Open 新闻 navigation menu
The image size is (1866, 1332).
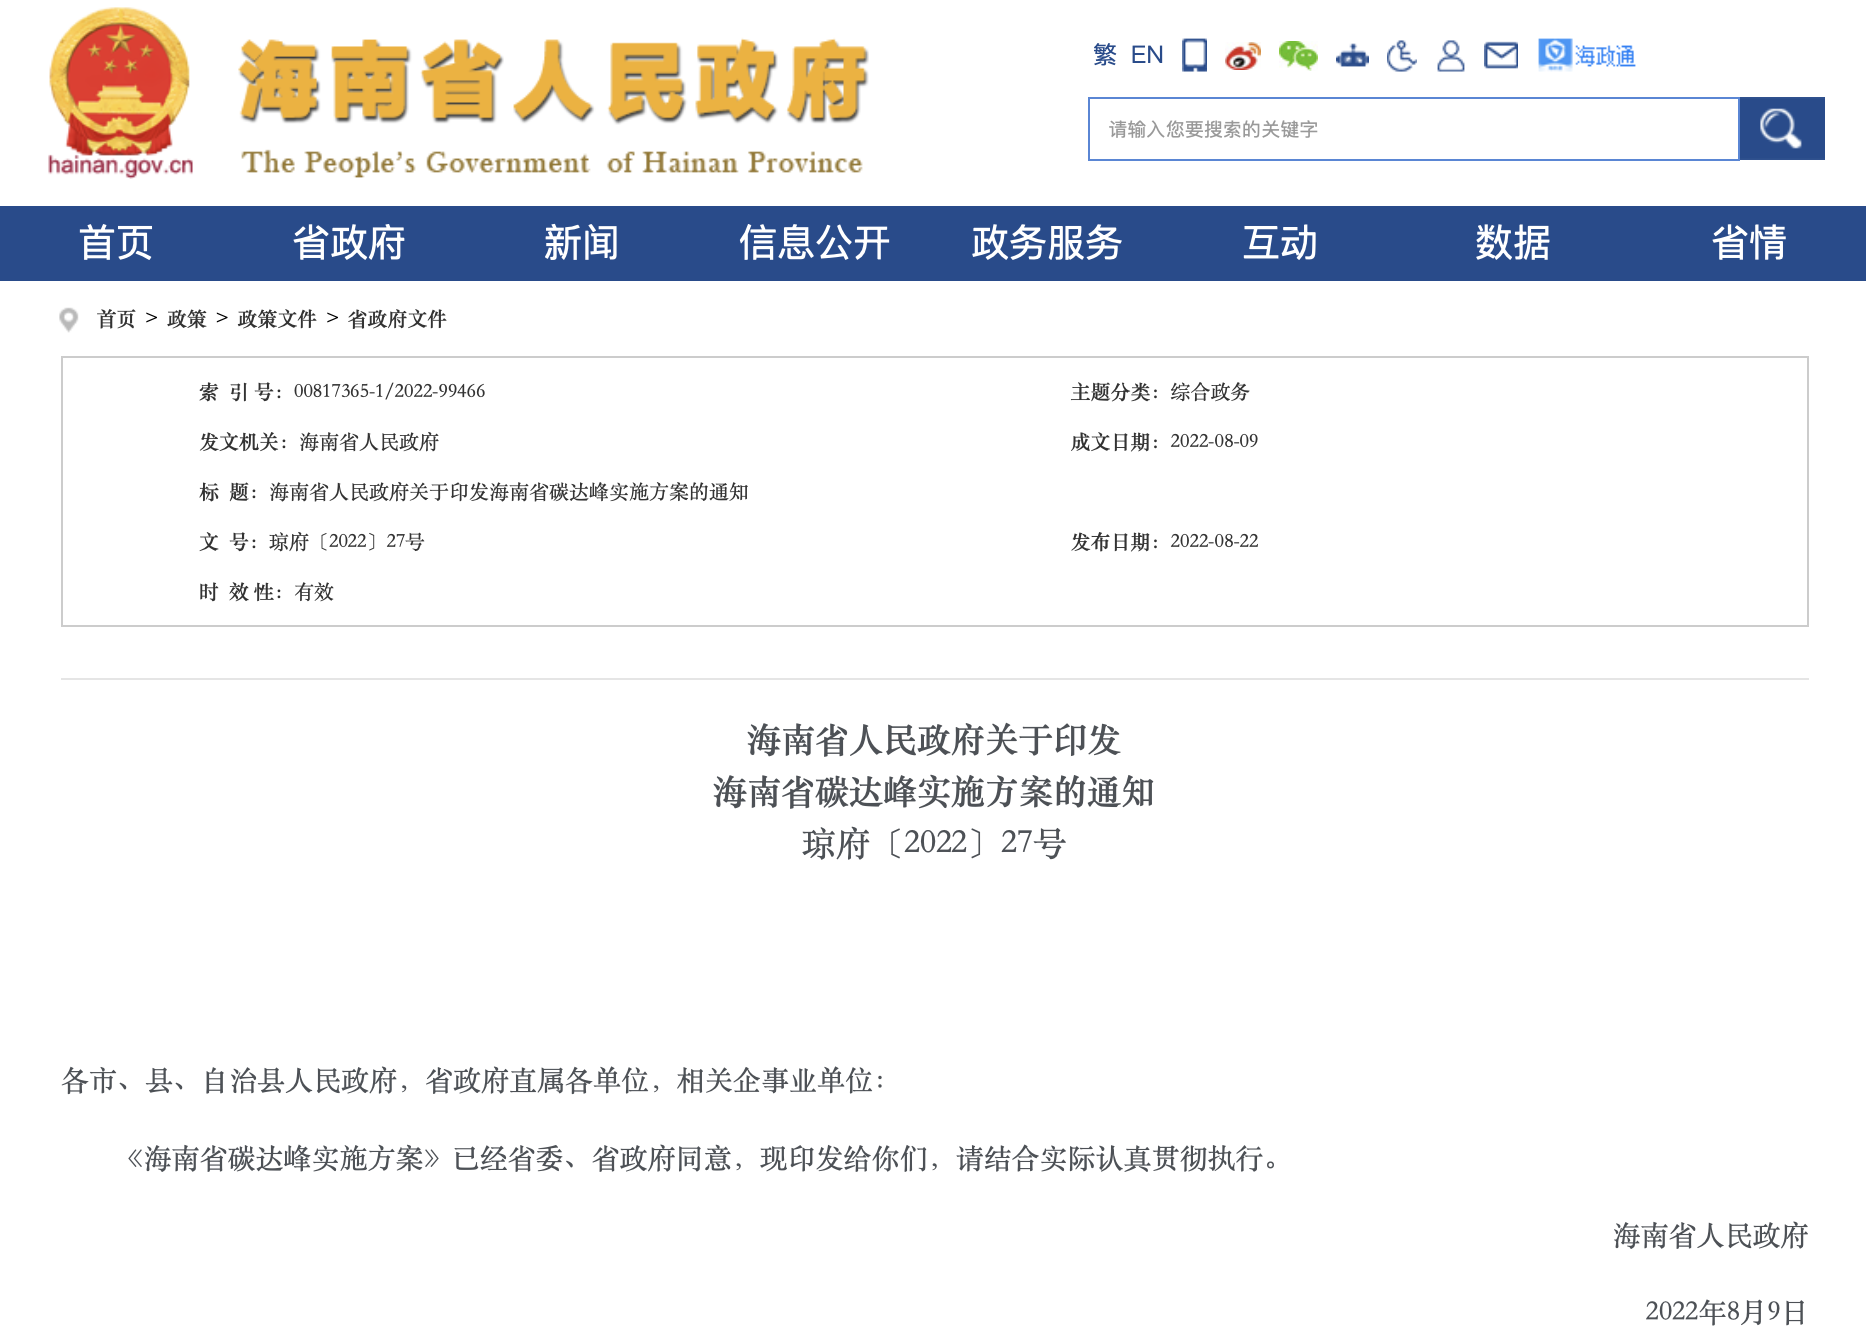(581, 243)
